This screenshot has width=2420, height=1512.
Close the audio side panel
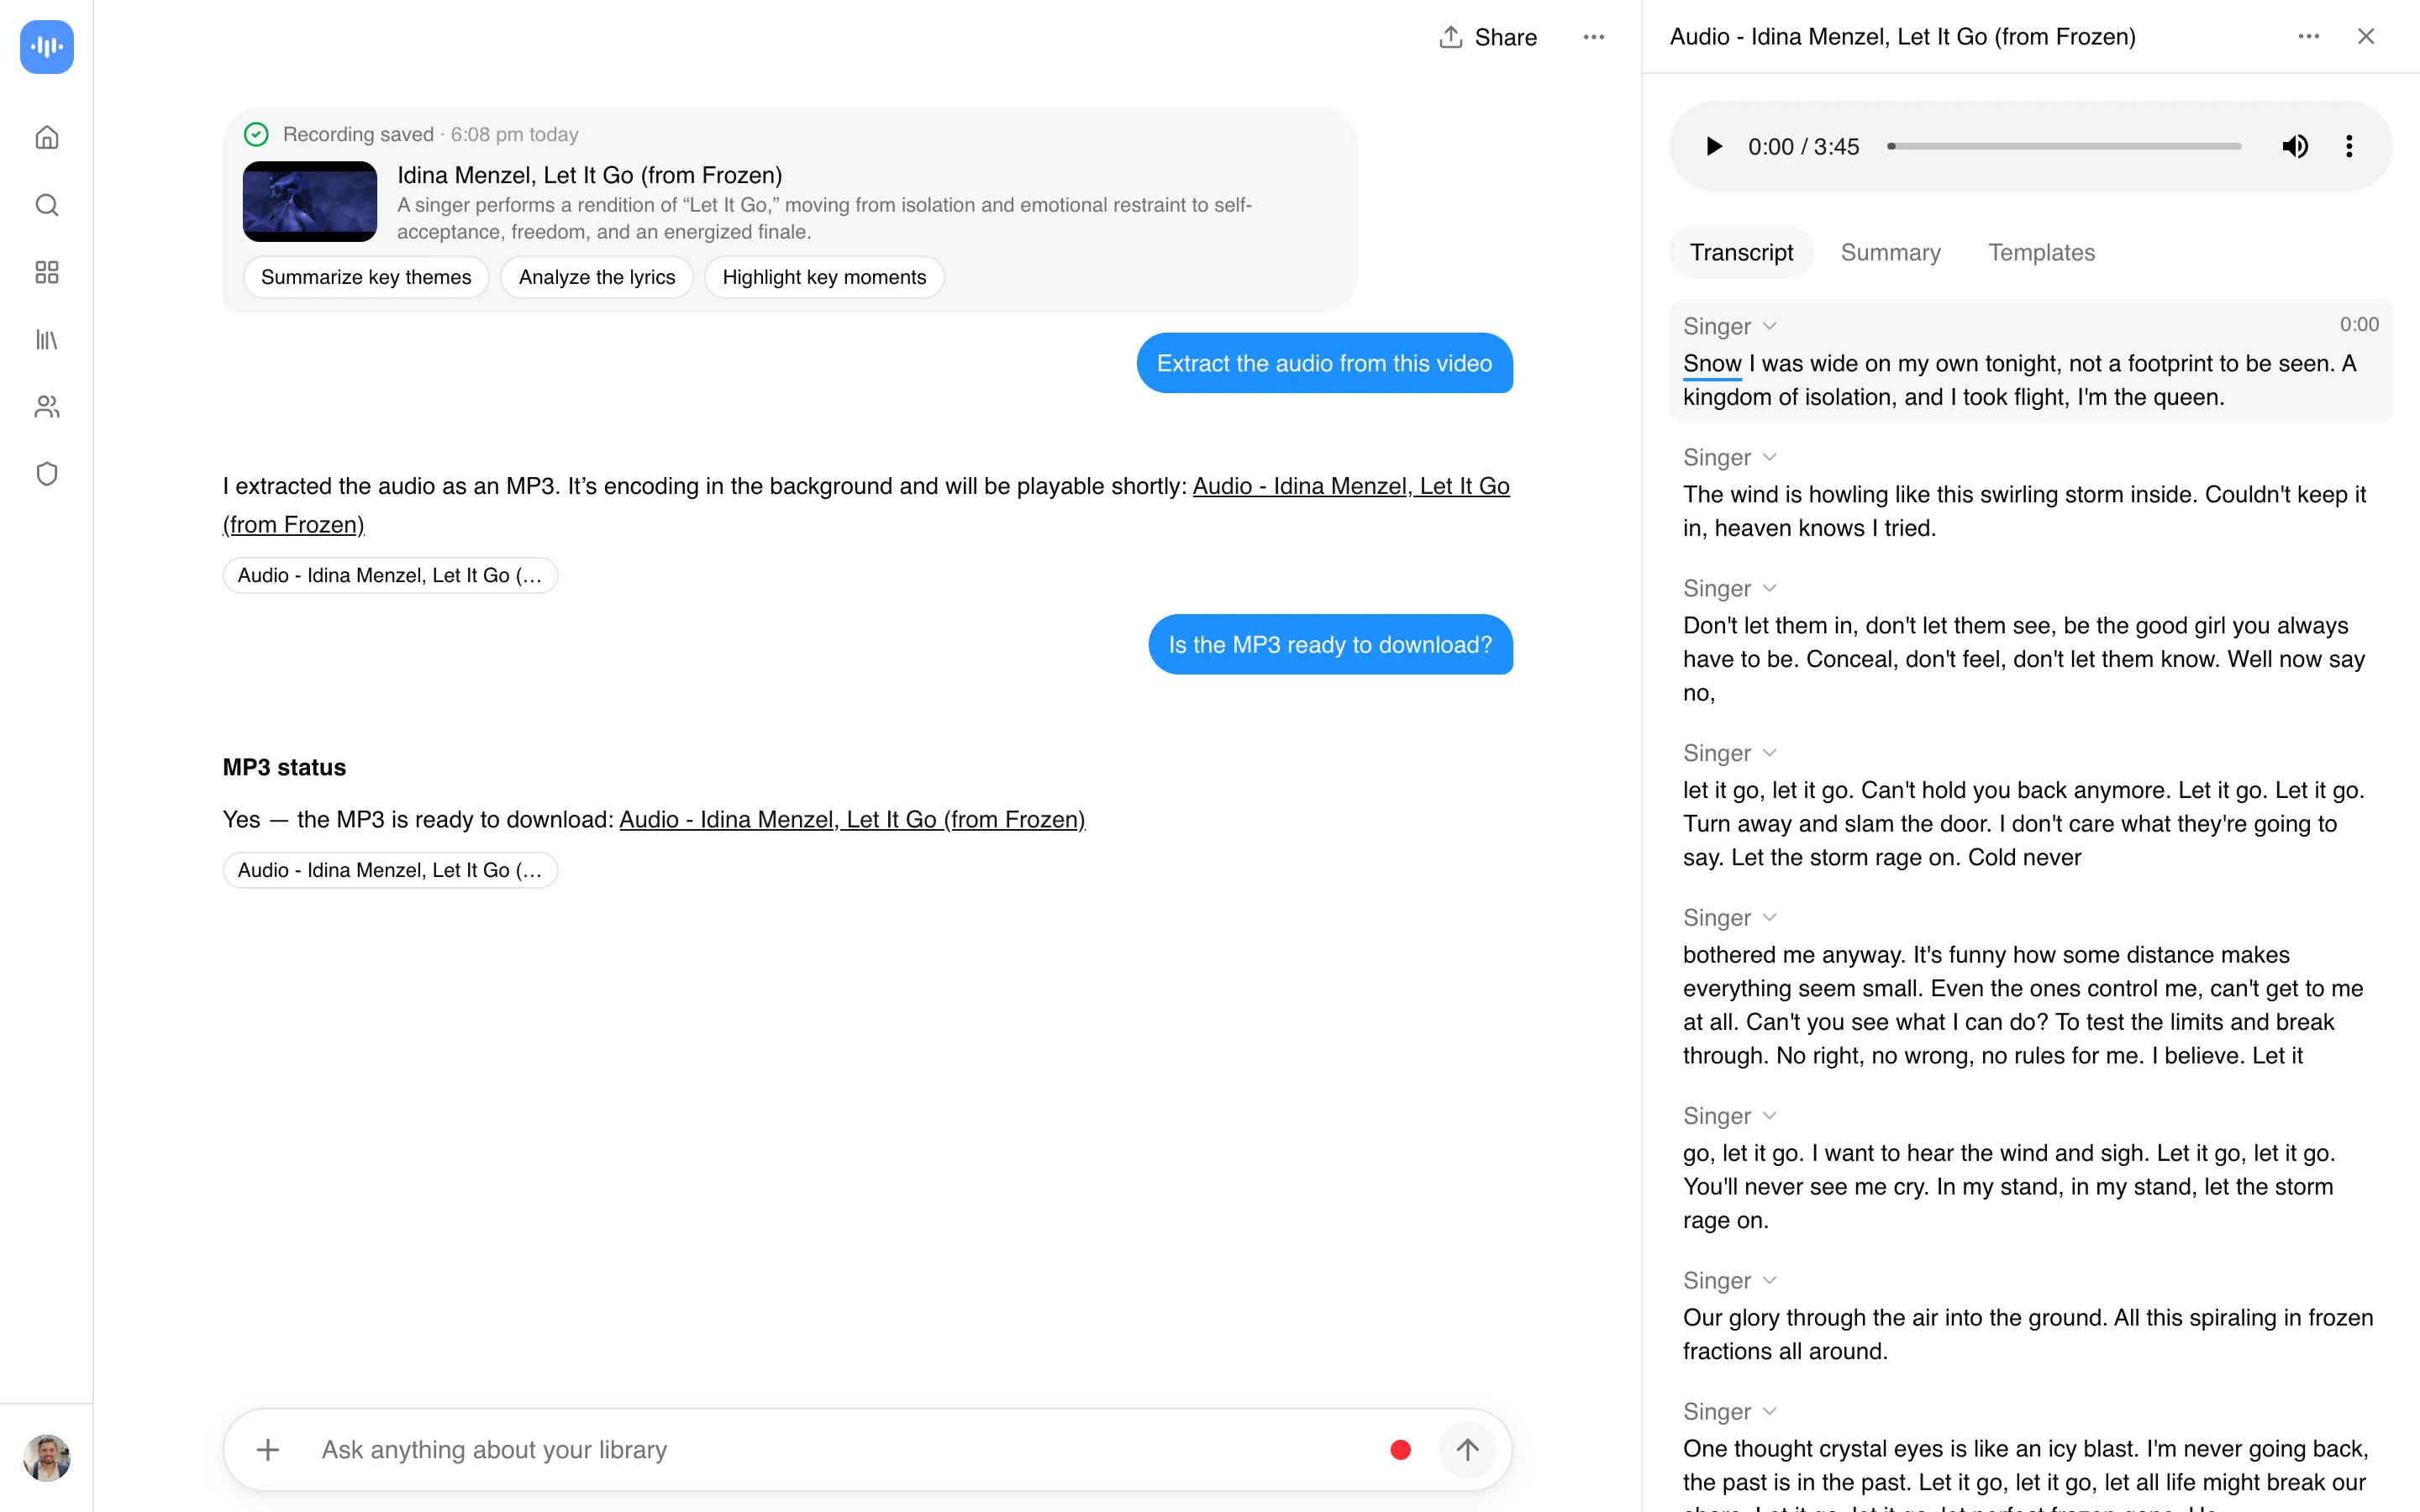[x=2366, y=36]
